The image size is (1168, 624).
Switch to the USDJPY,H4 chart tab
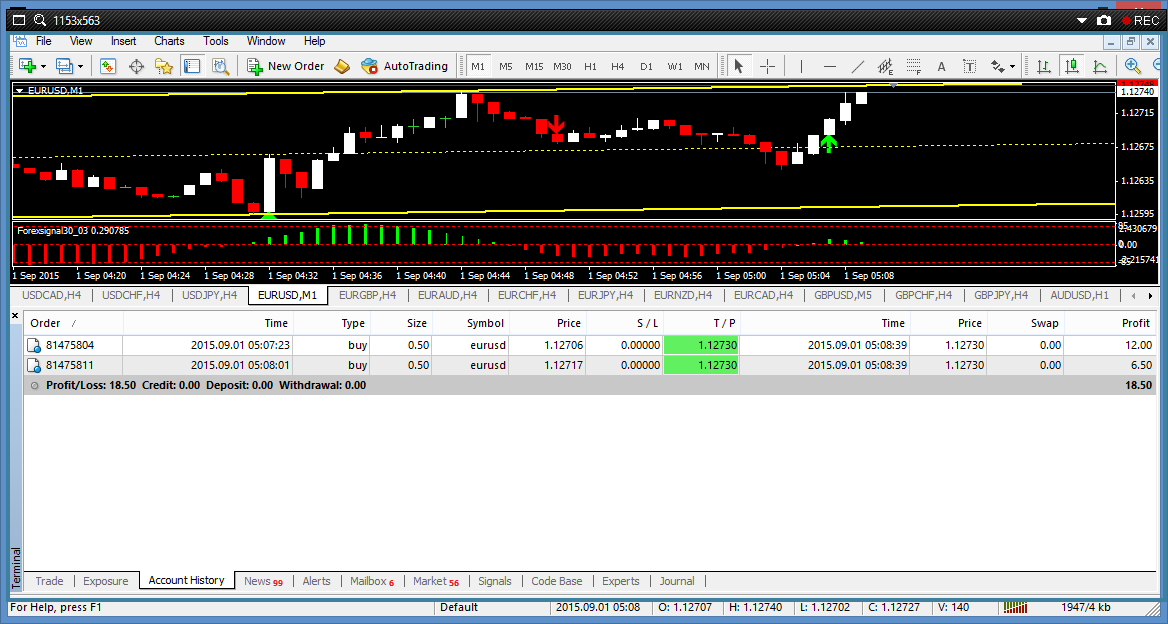(209, 295)
